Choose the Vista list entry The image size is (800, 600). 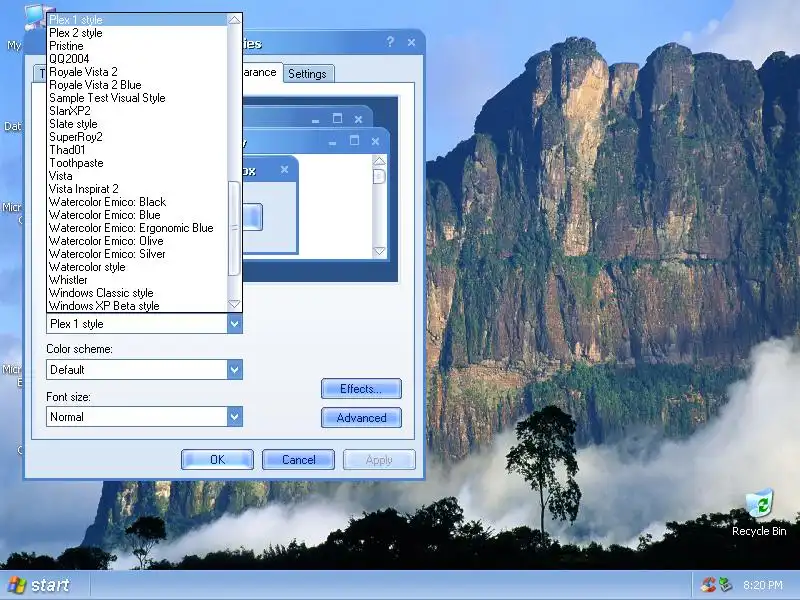click(x=137, y=176)
